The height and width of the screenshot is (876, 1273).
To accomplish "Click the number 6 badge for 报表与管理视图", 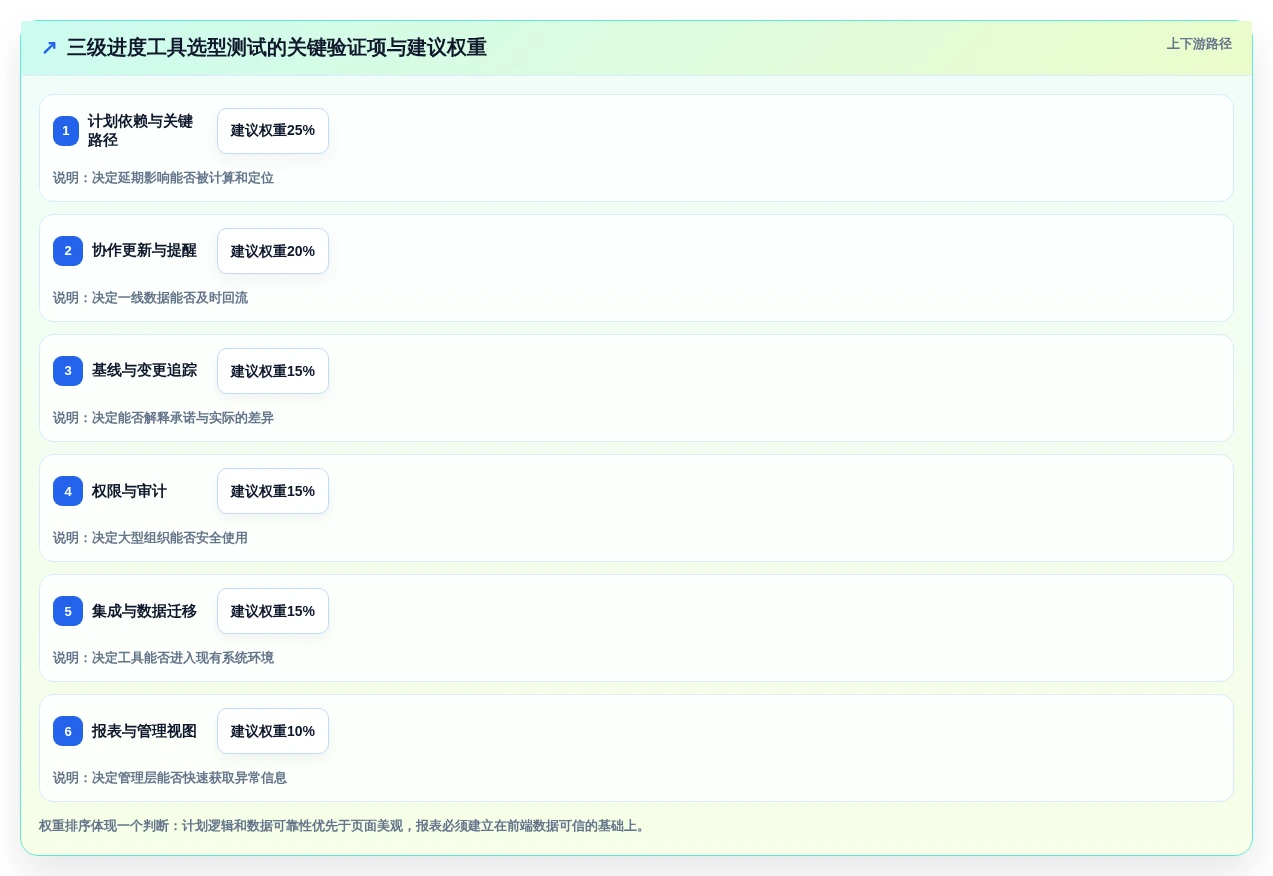I will click(x=68, y=731).
